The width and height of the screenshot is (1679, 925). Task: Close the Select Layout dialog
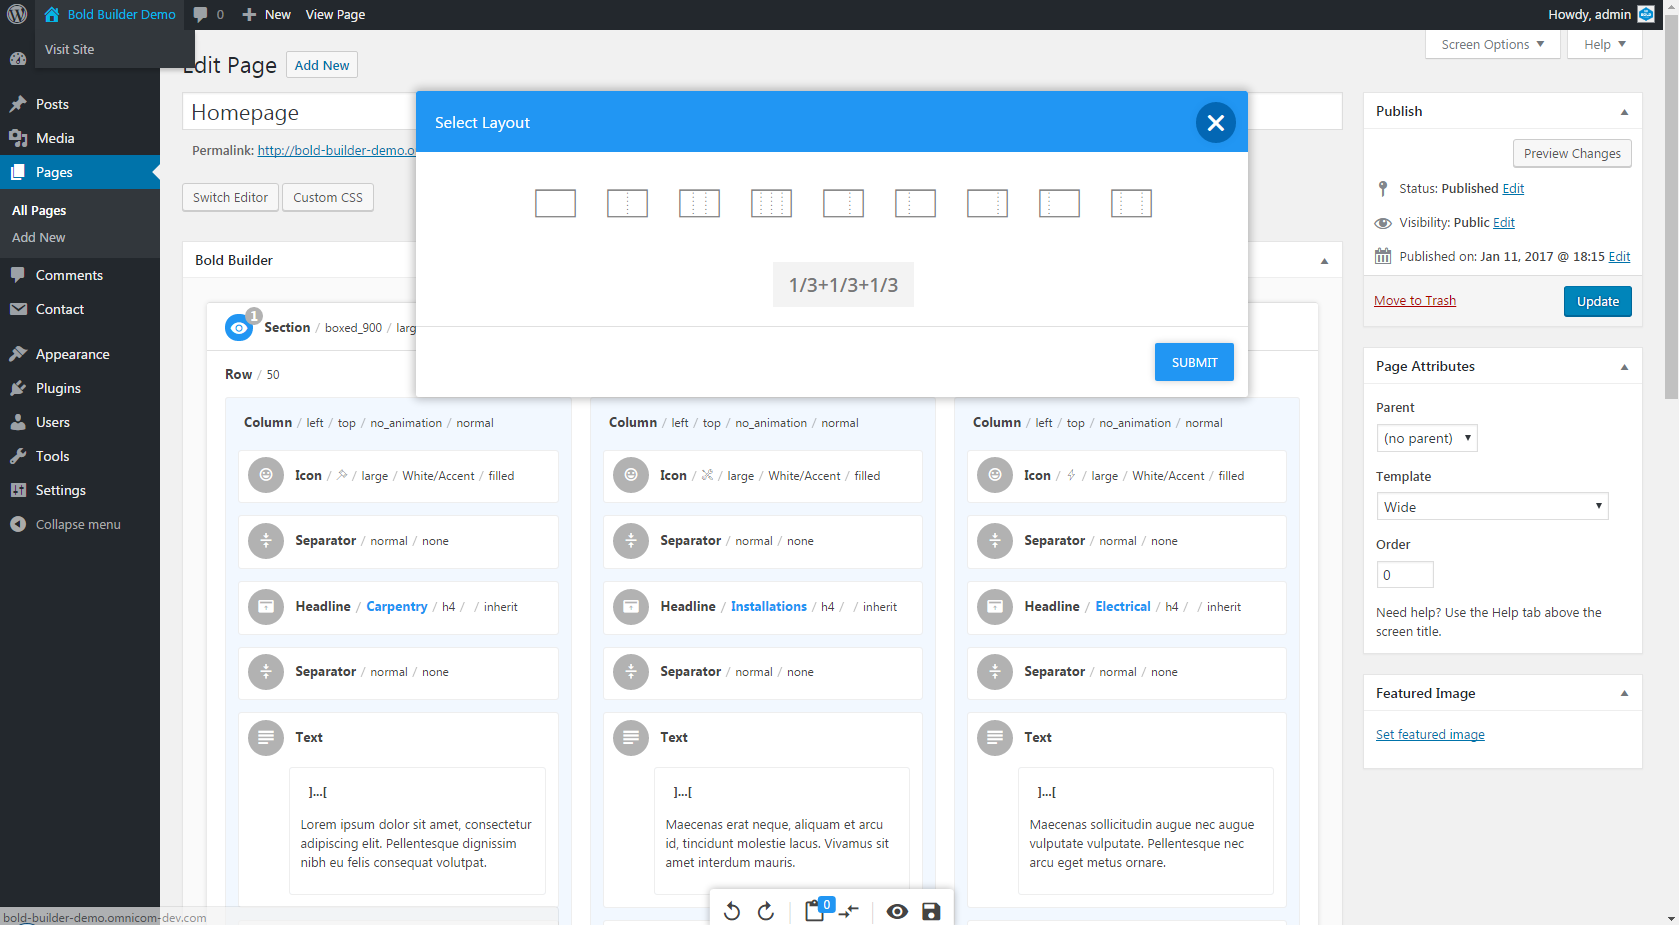pyautogui.click(x=1216, y=122)
